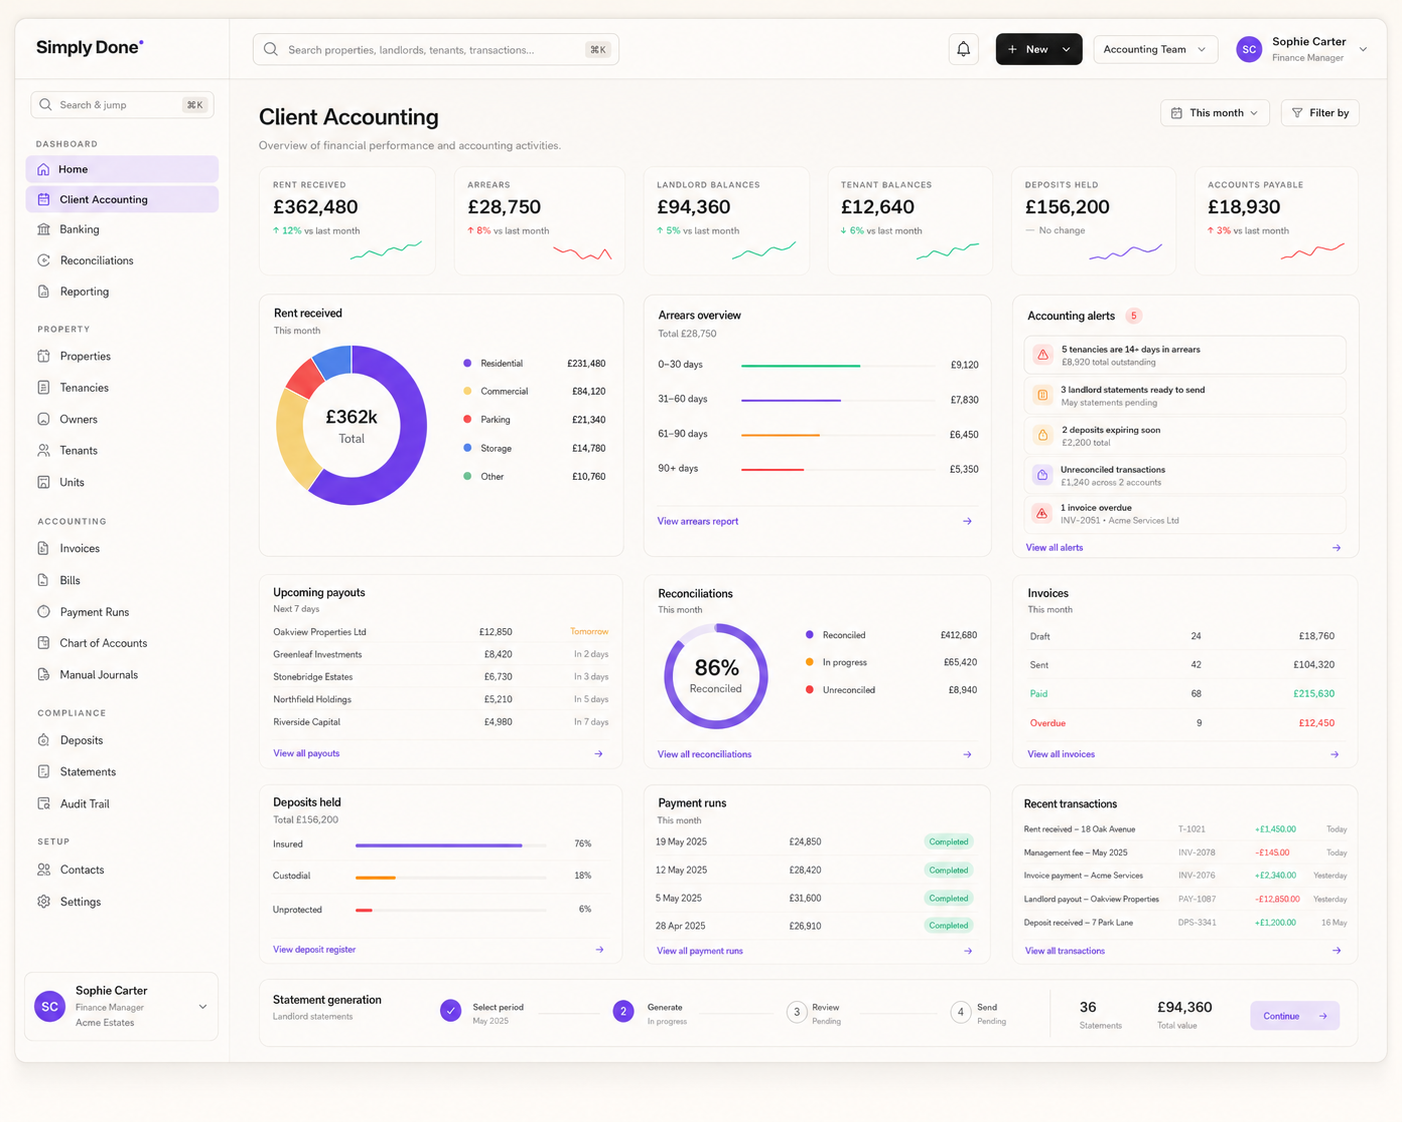This screenshot has width=1402, height=1122.
Task: Click the unreconciled transactions alert icon
Action: click(1043, 475)
